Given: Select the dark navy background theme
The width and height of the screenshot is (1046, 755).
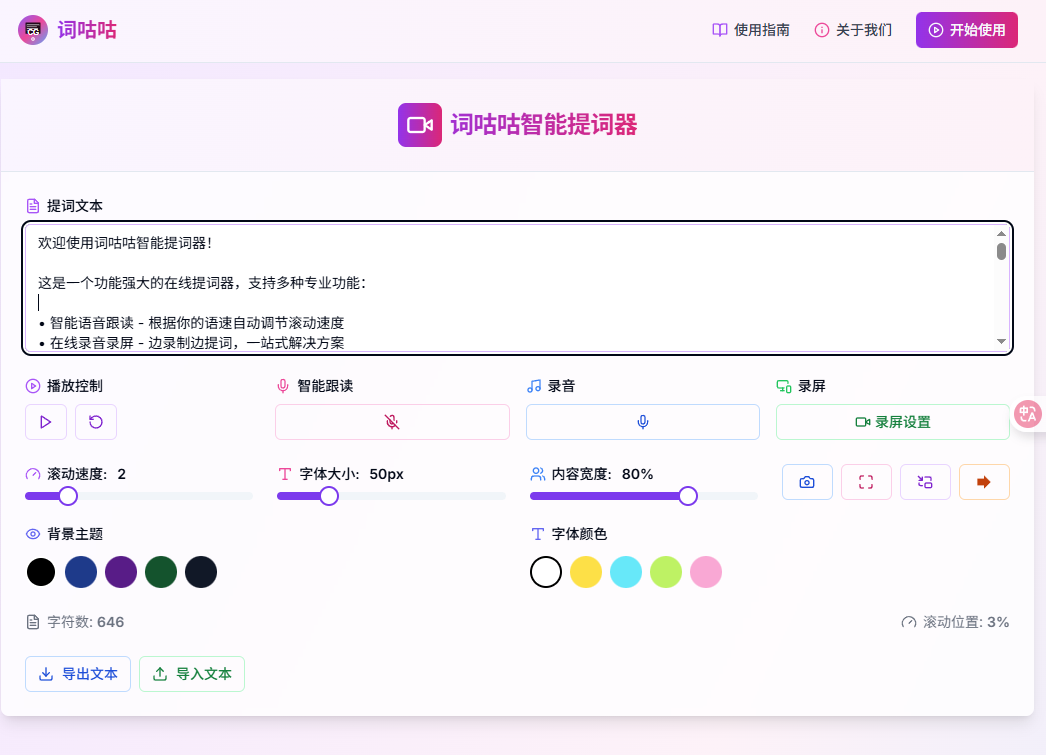Looking at the screenshot, I should tap(201, 571).
